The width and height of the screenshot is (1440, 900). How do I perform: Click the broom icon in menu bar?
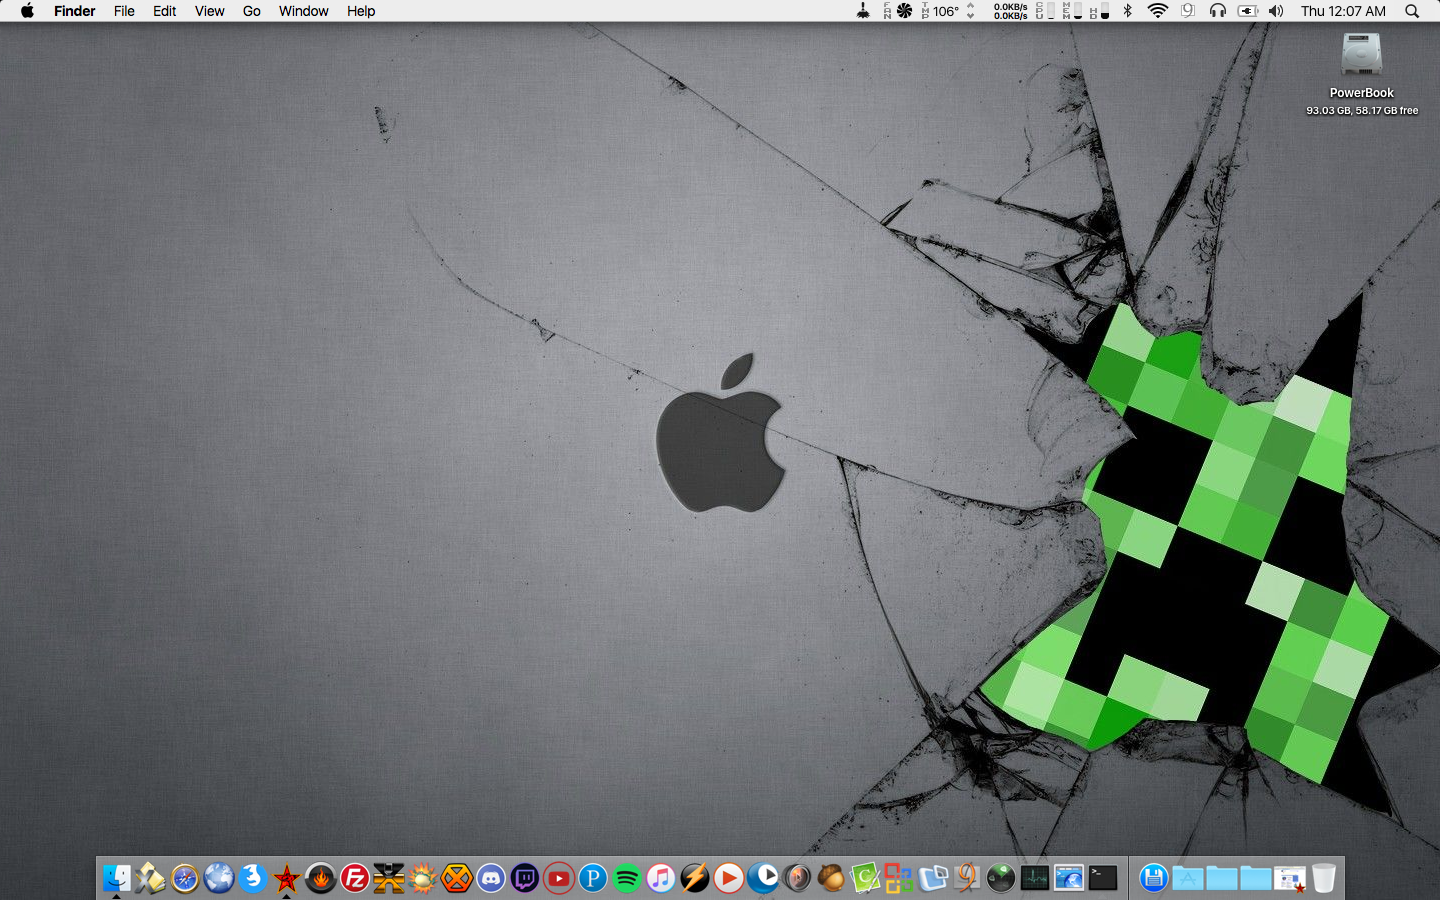pos(863,11)
